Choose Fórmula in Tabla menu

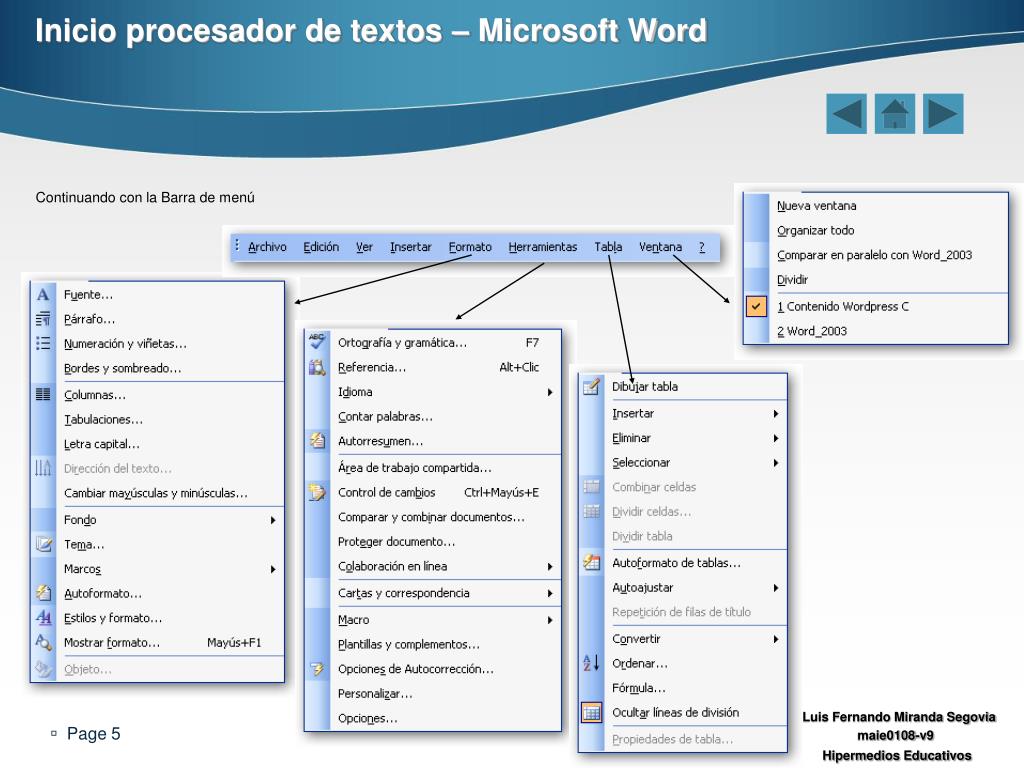click(639, 688)
